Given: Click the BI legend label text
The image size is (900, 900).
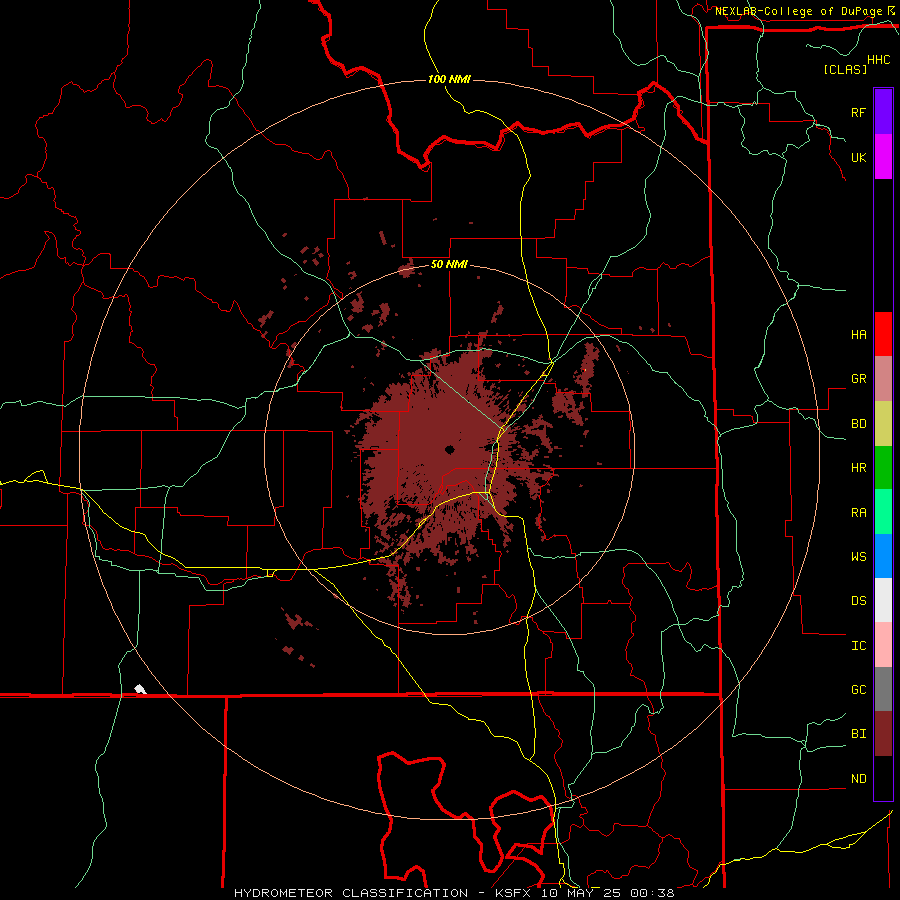Looking at the screenshot, I should (858, 734).
